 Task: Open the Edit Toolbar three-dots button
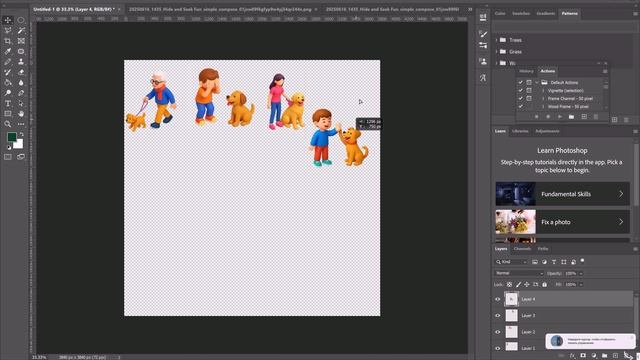click(21, 124)
